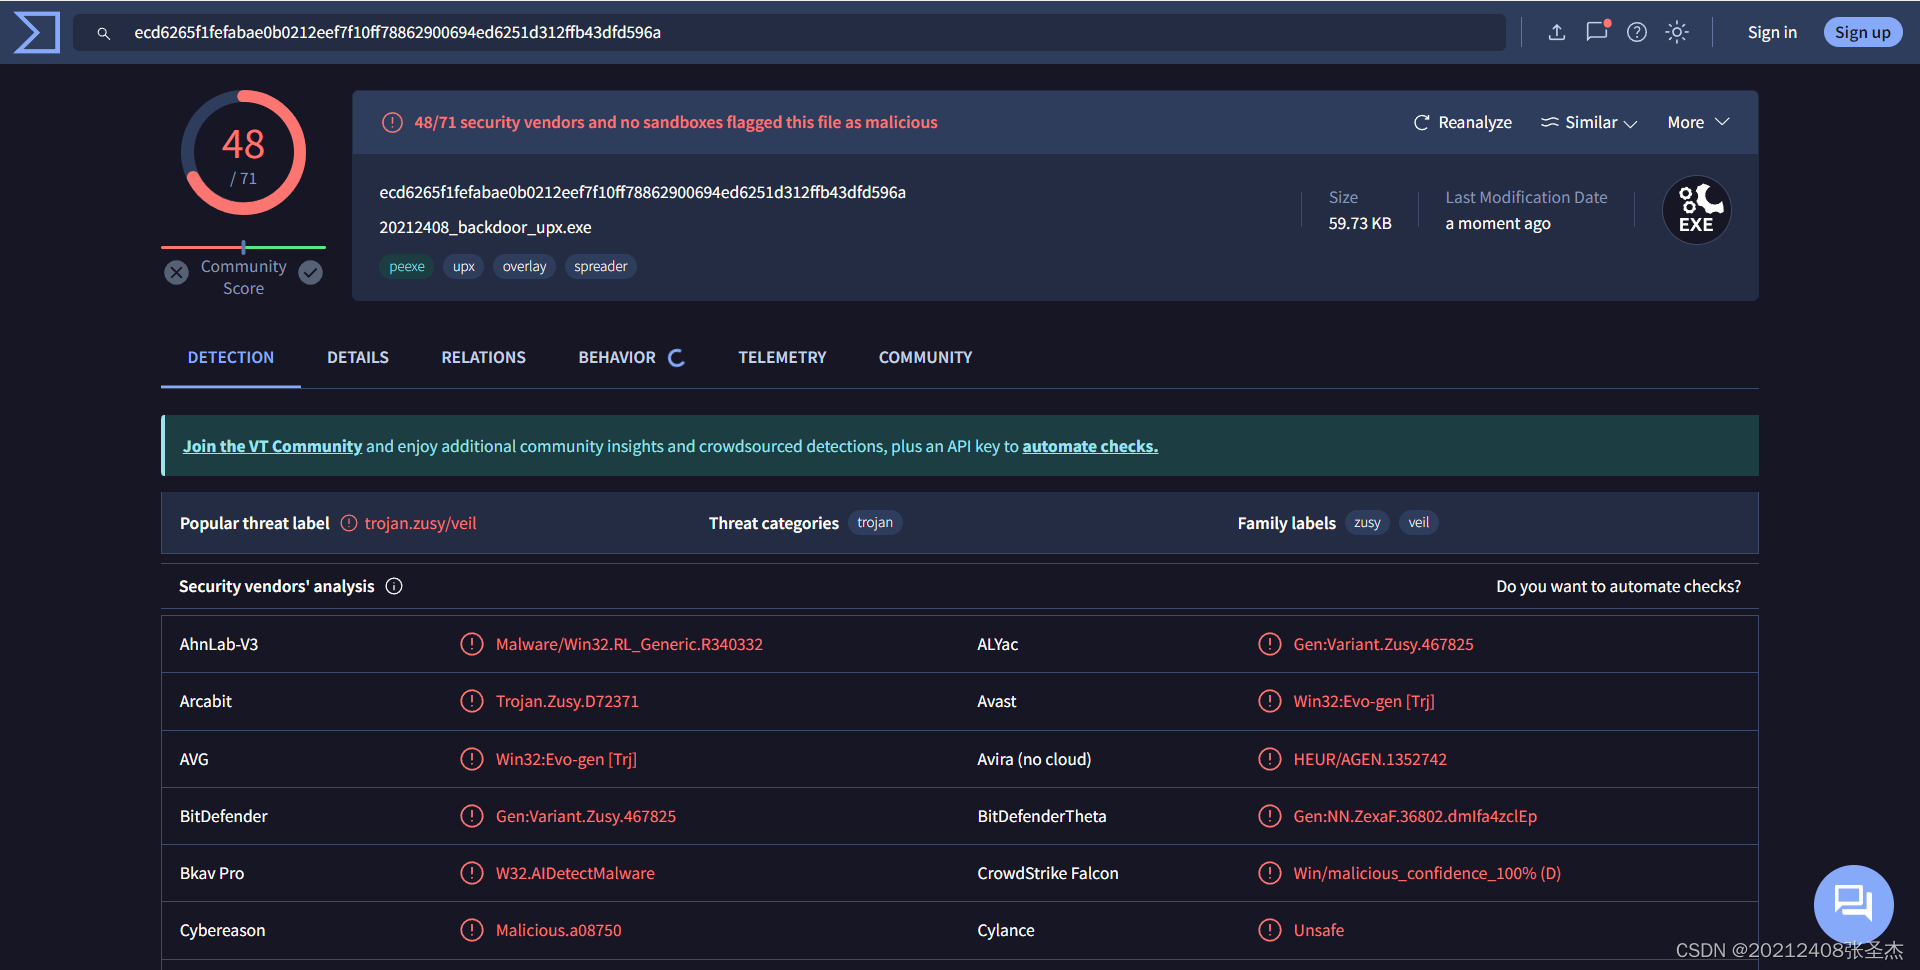Click HEUR/AGEN.1352742 detection

1370,759
